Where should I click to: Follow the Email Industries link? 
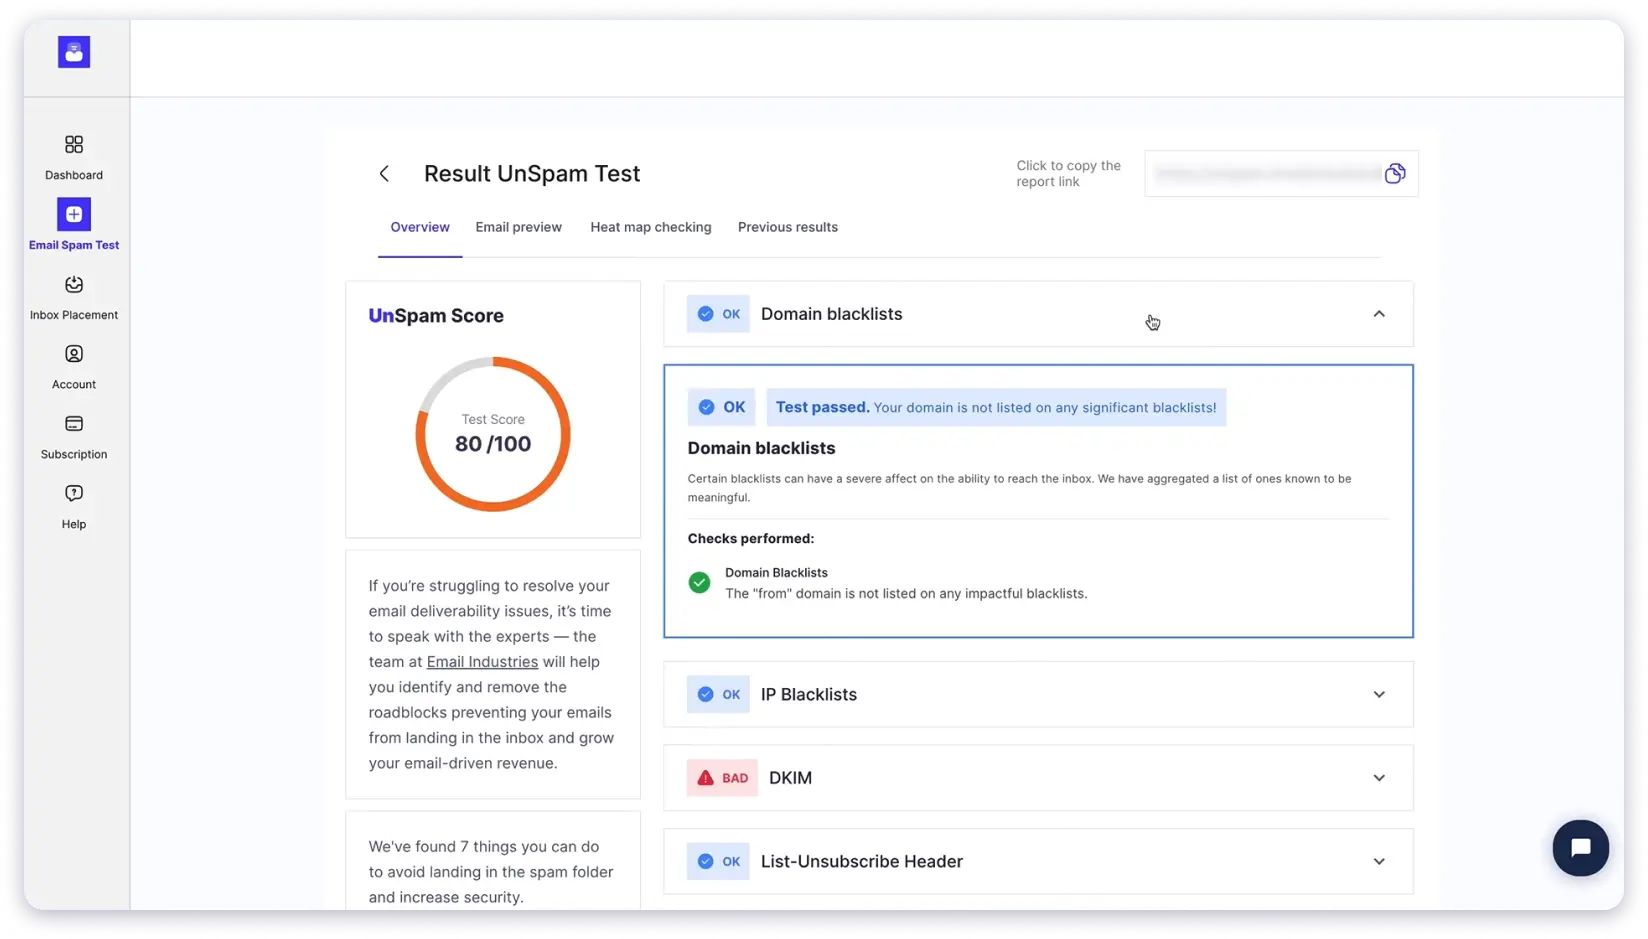482,662
